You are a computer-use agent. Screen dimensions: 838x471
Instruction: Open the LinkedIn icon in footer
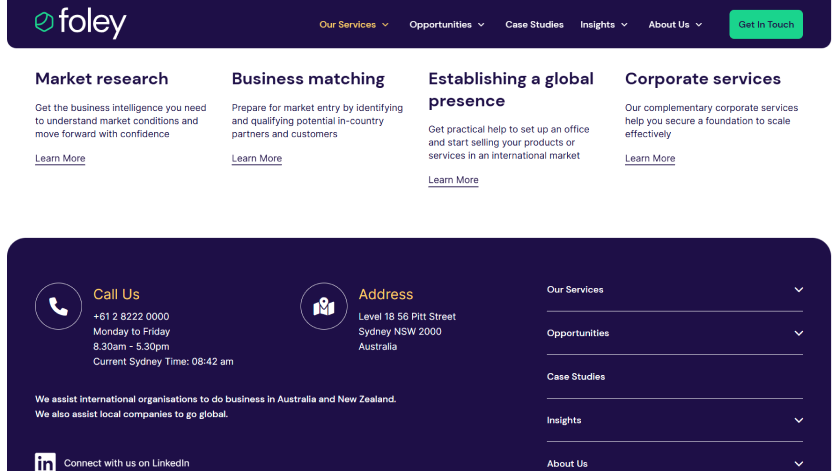pyautogui.click(x=45, y=462)
